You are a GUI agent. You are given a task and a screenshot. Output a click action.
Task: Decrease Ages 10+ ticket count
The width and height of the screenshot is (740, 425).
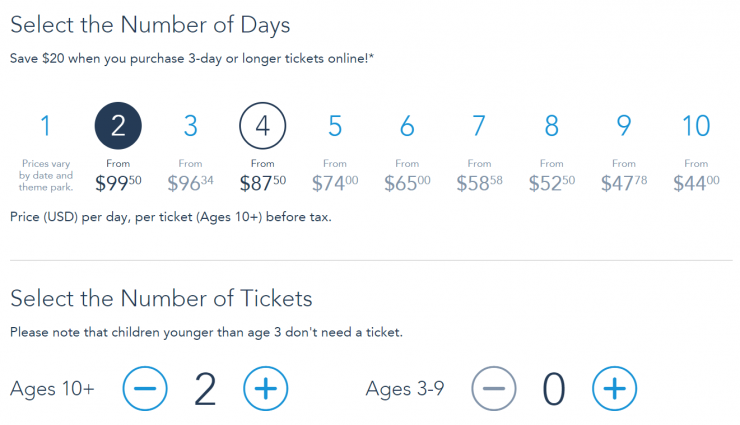(145, 389)
